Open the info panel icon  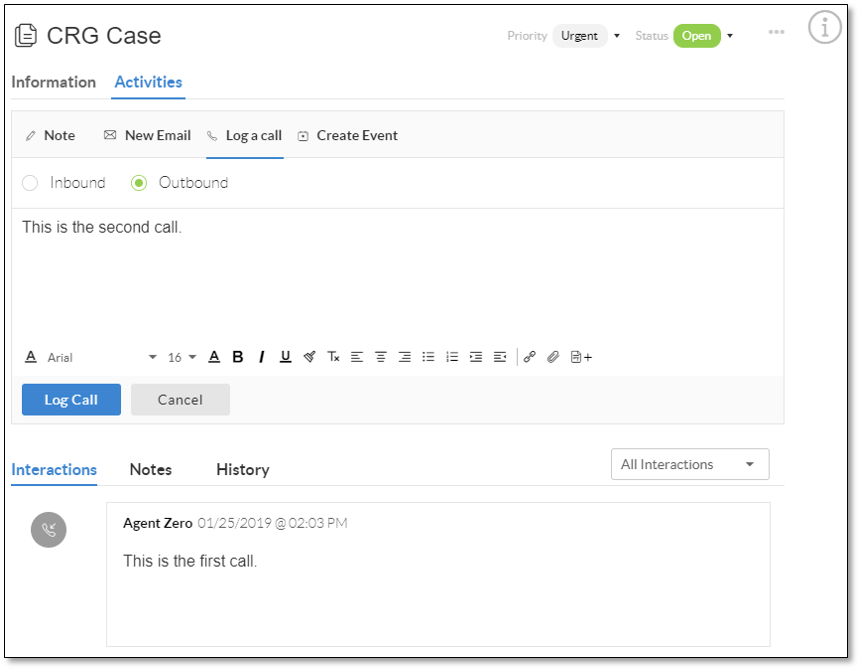click(825, 27)
